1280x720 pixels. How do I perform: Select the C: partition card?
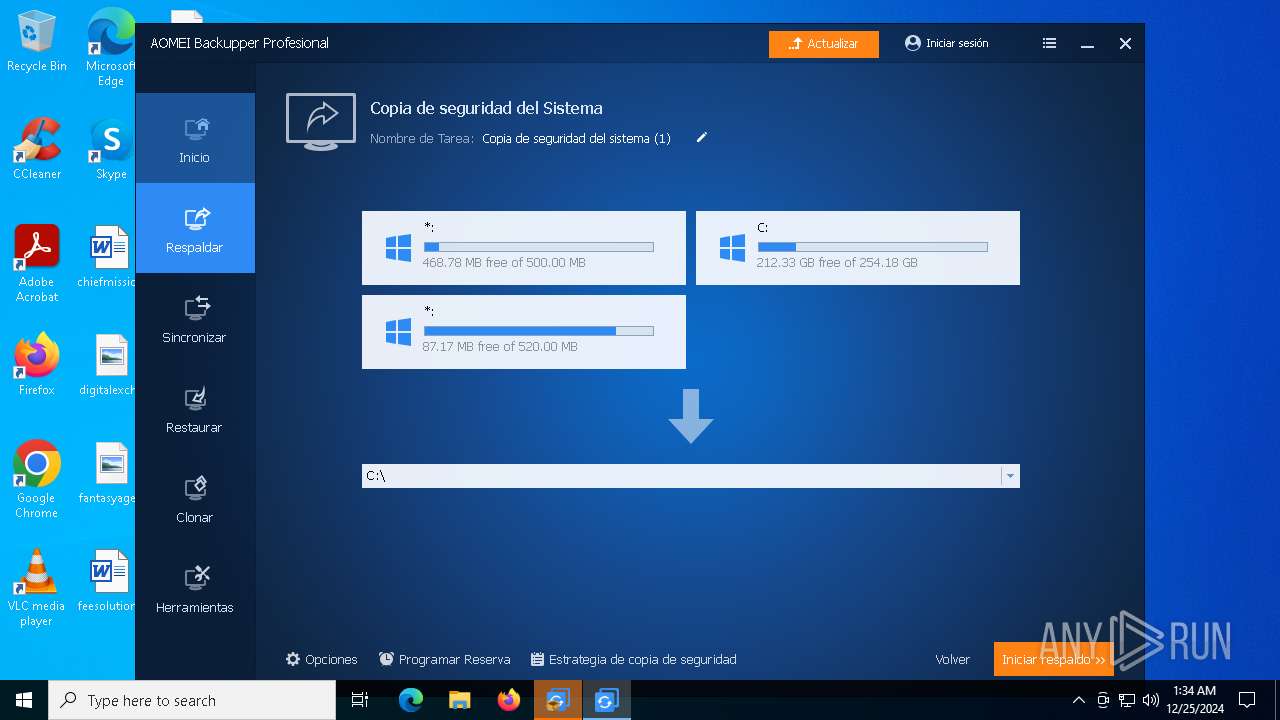coord(858,248)
